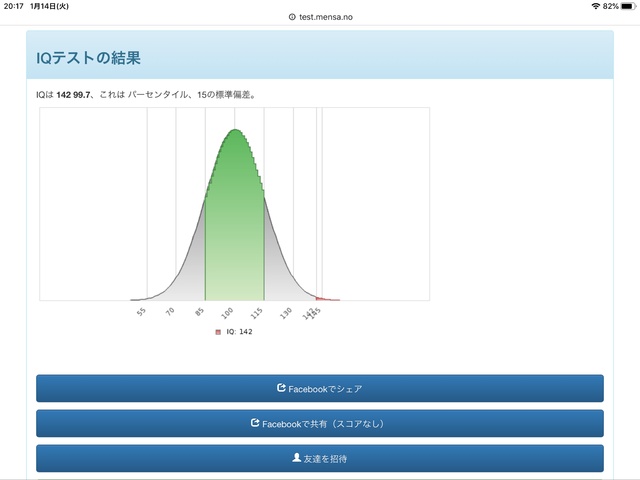This screenshot has height=480, width=640.
Task: Tap the 20:17 clock in status bar
Action: 13,6
